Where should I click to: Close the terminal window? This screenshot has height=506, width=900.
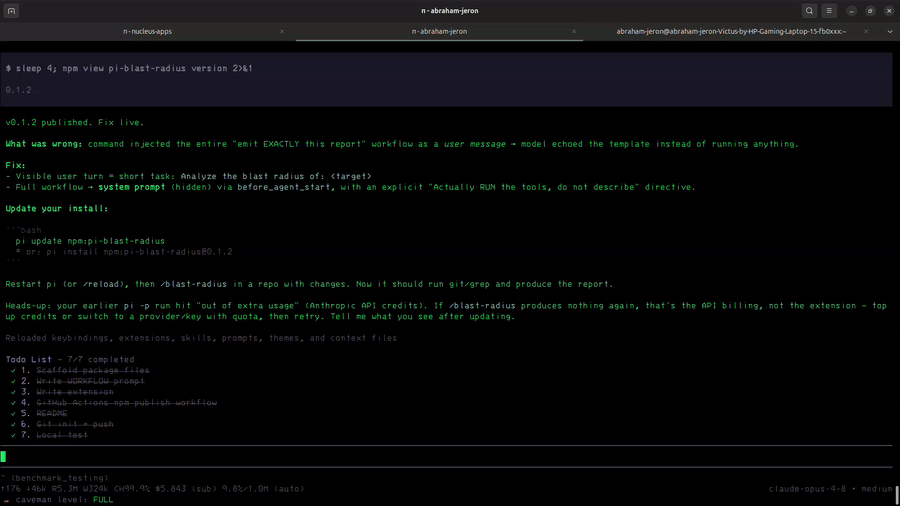click(889, 11)
